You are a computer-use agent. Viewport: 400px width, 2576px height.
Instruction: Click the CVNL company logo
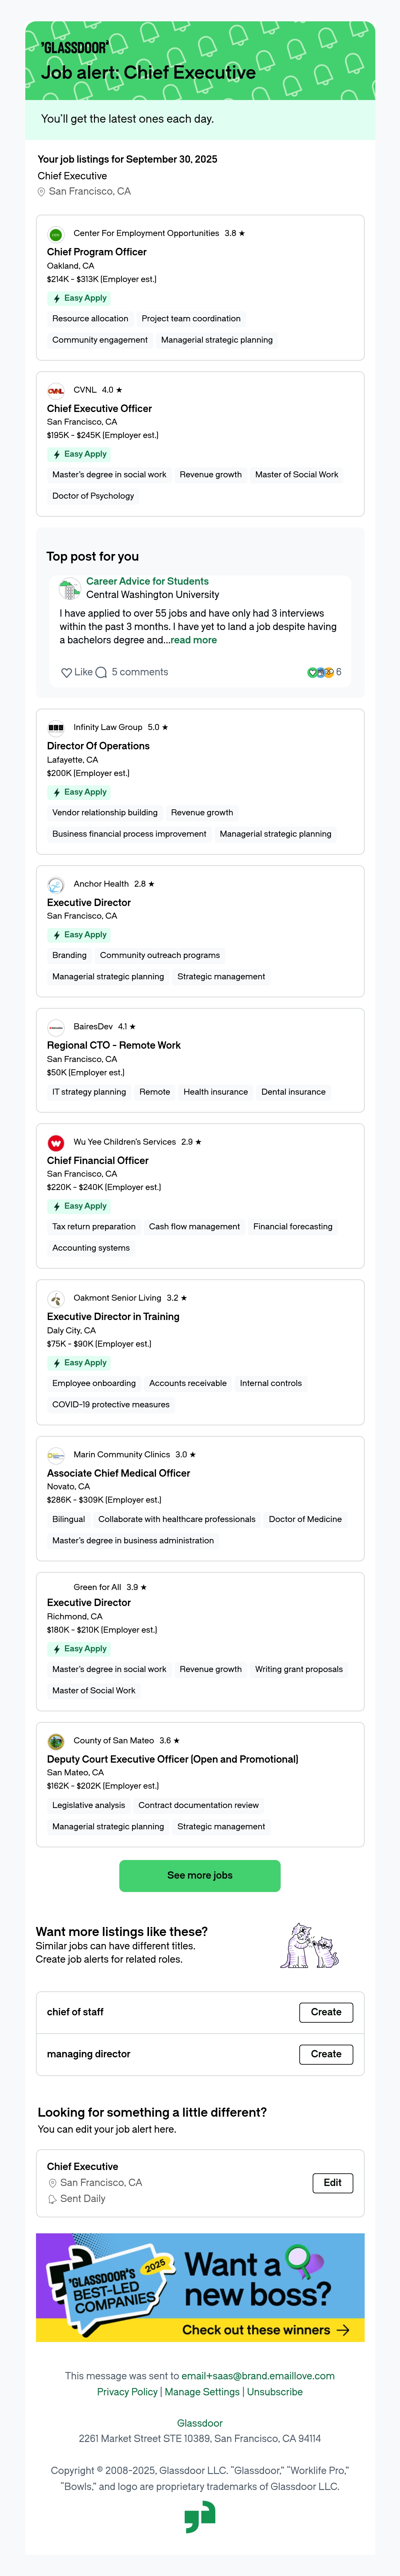(x=56, y=391)
